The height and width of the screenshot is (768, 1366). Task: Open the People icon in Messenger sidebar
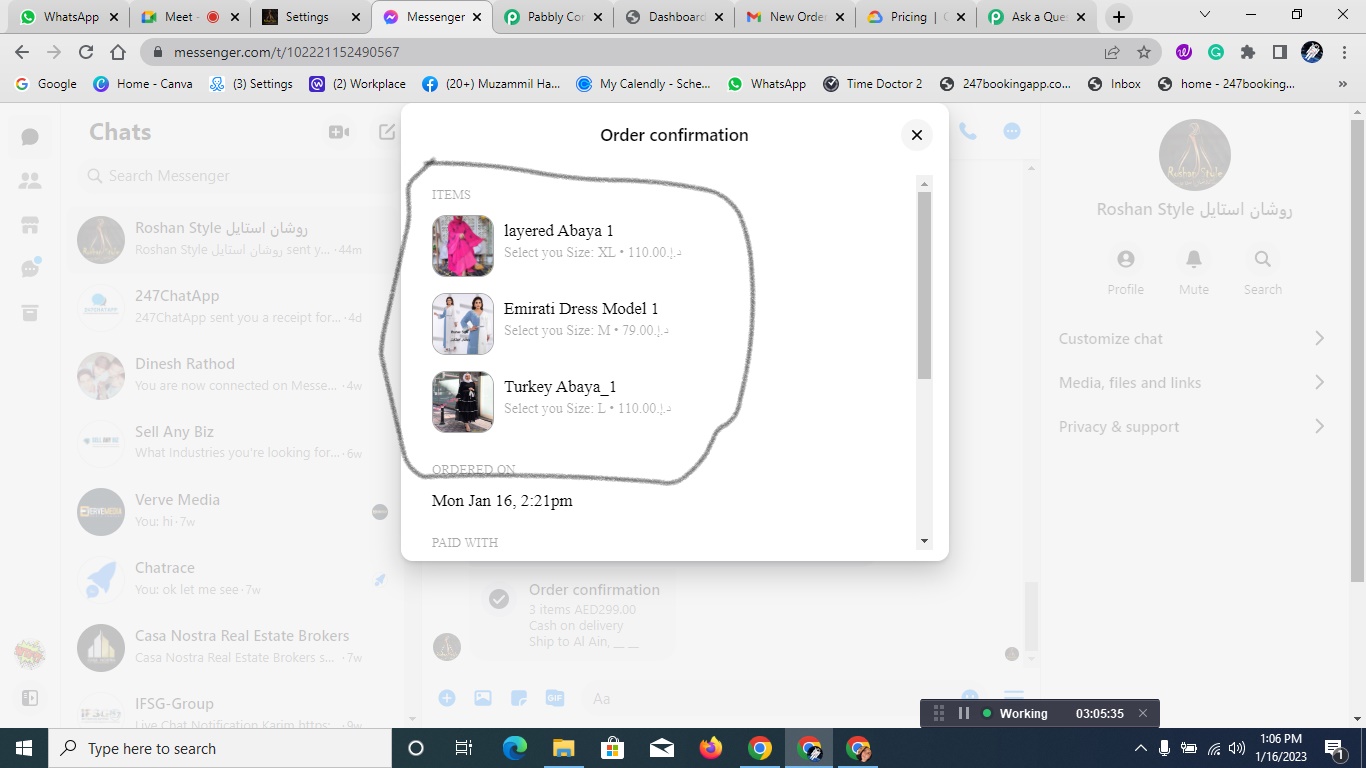[x=30, y=181]
